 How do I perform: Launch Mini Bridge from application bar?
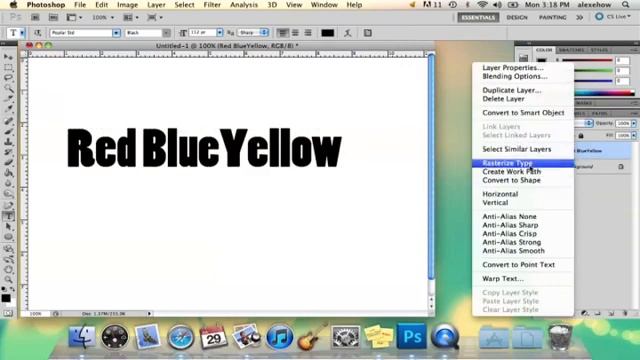click(53, 18)
